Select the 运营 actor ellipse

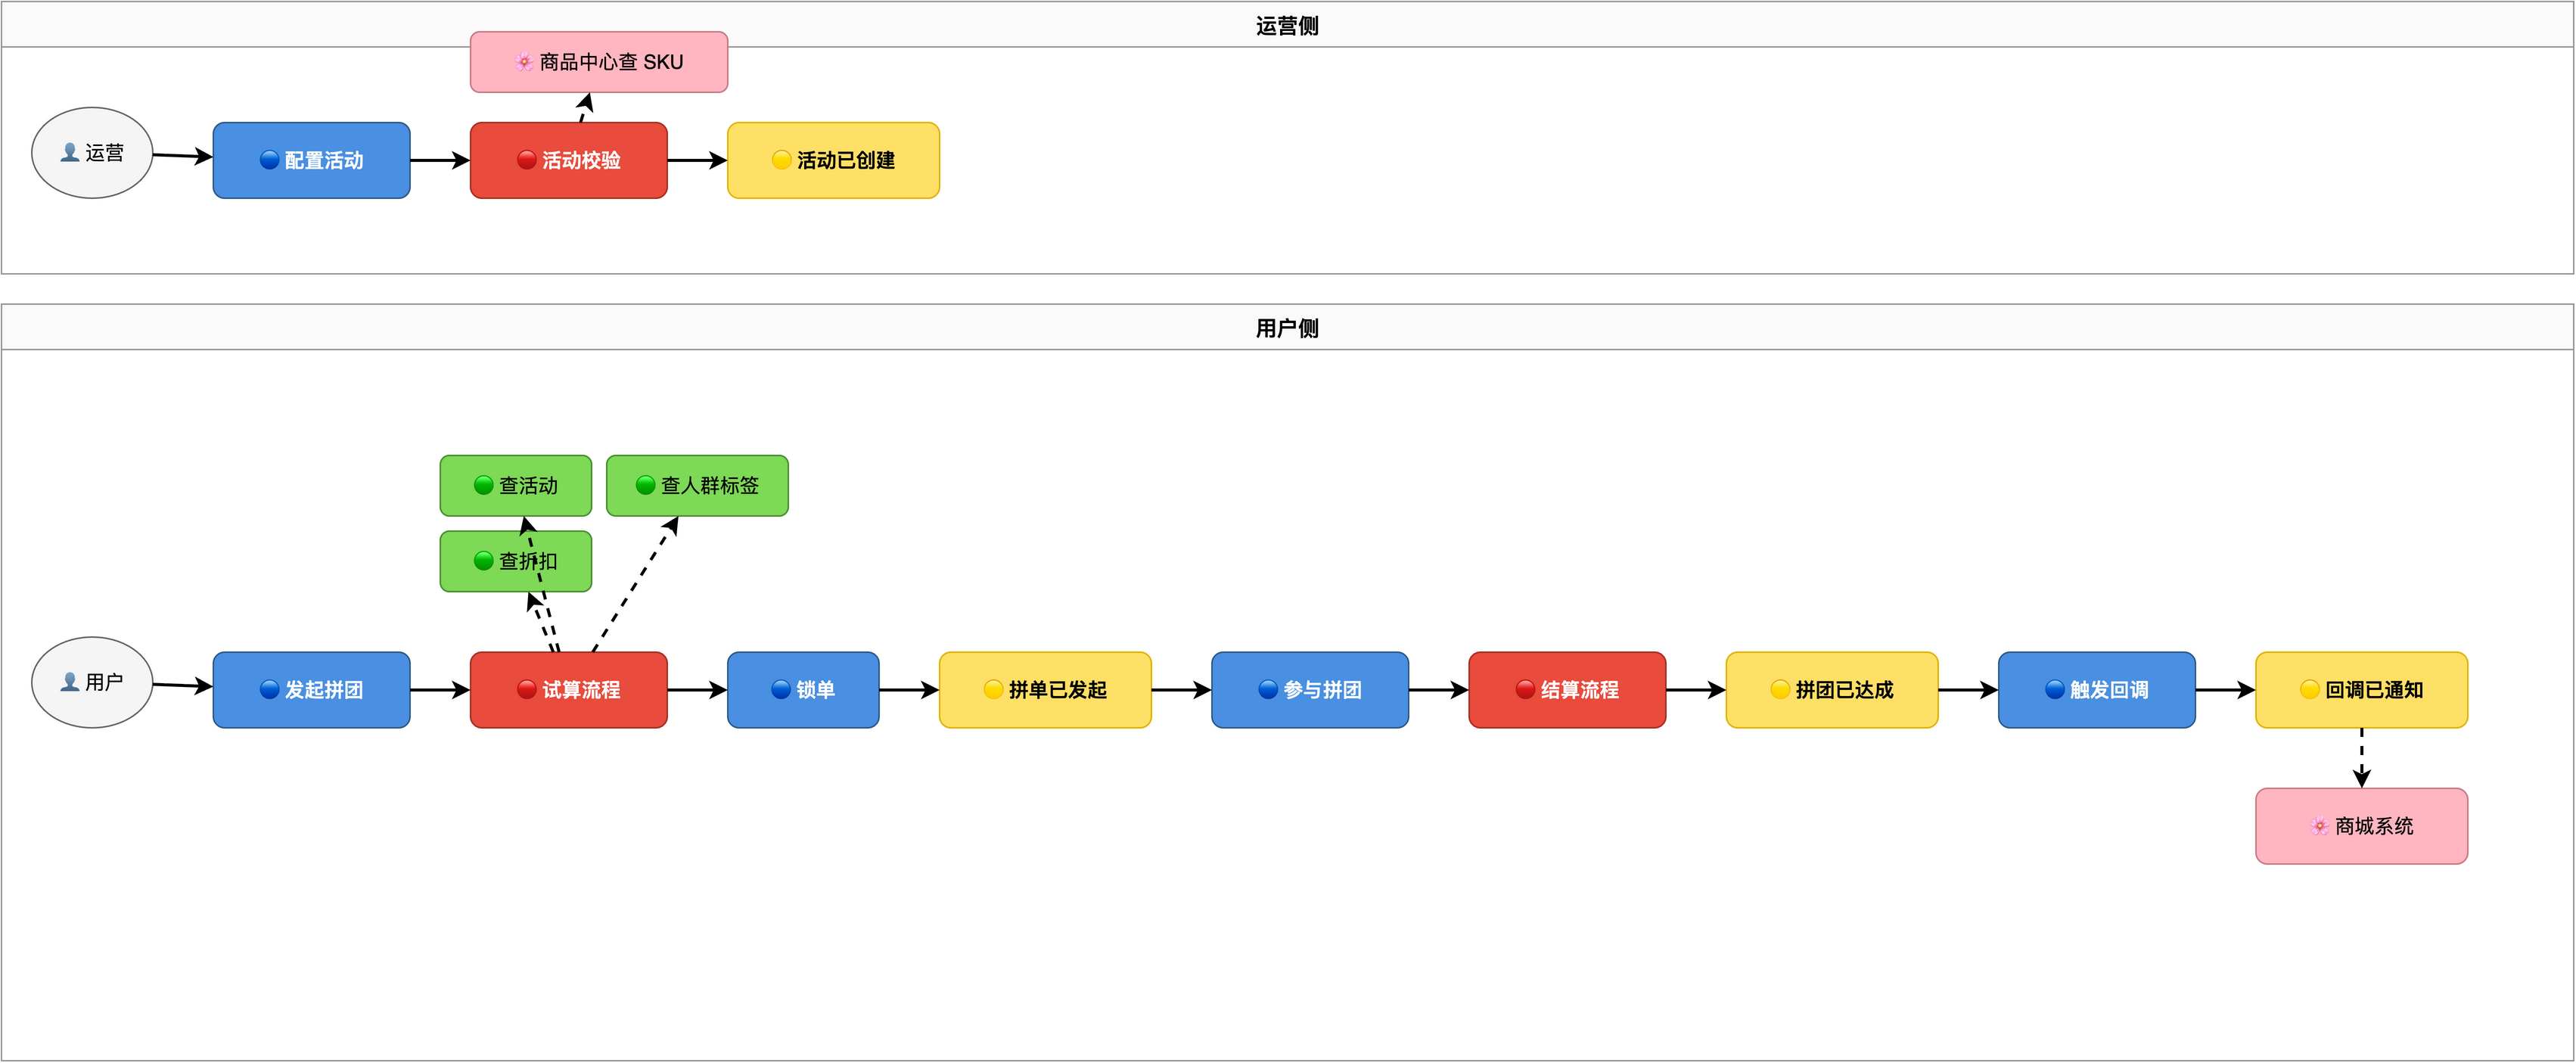92,153
